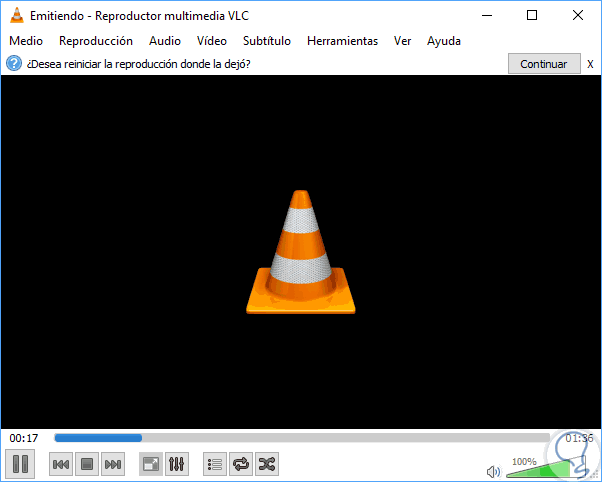The height and width of the screenshot is (482, 602).
Task: Pause playback with the pause button
Action: tap(20, 464)
